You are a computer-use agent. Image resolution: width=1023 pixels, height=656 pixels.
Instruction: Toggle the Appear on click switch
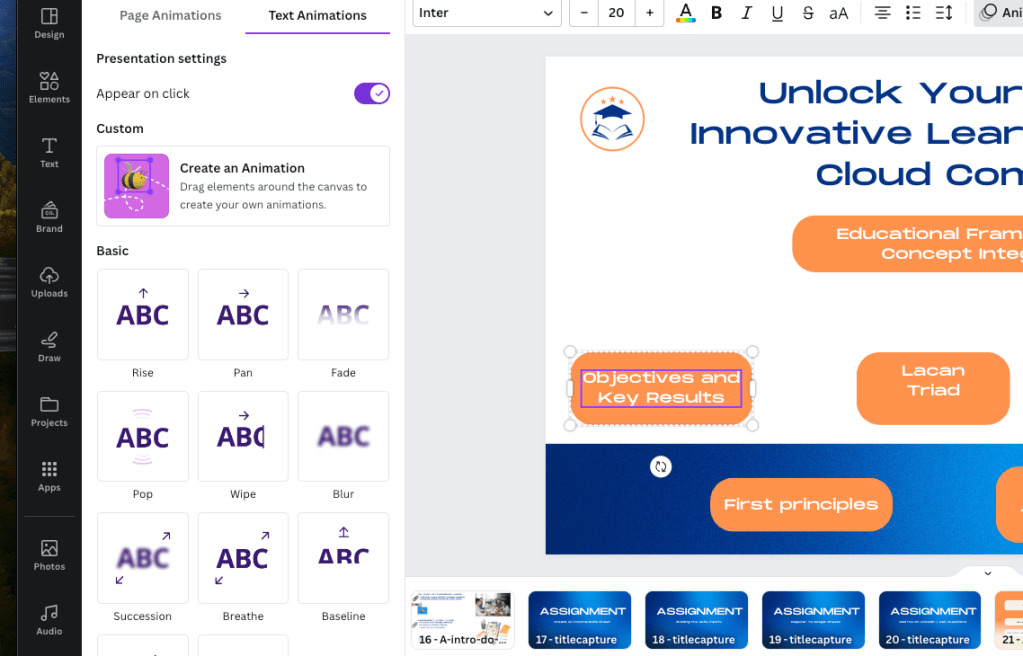tap(372, 93)
